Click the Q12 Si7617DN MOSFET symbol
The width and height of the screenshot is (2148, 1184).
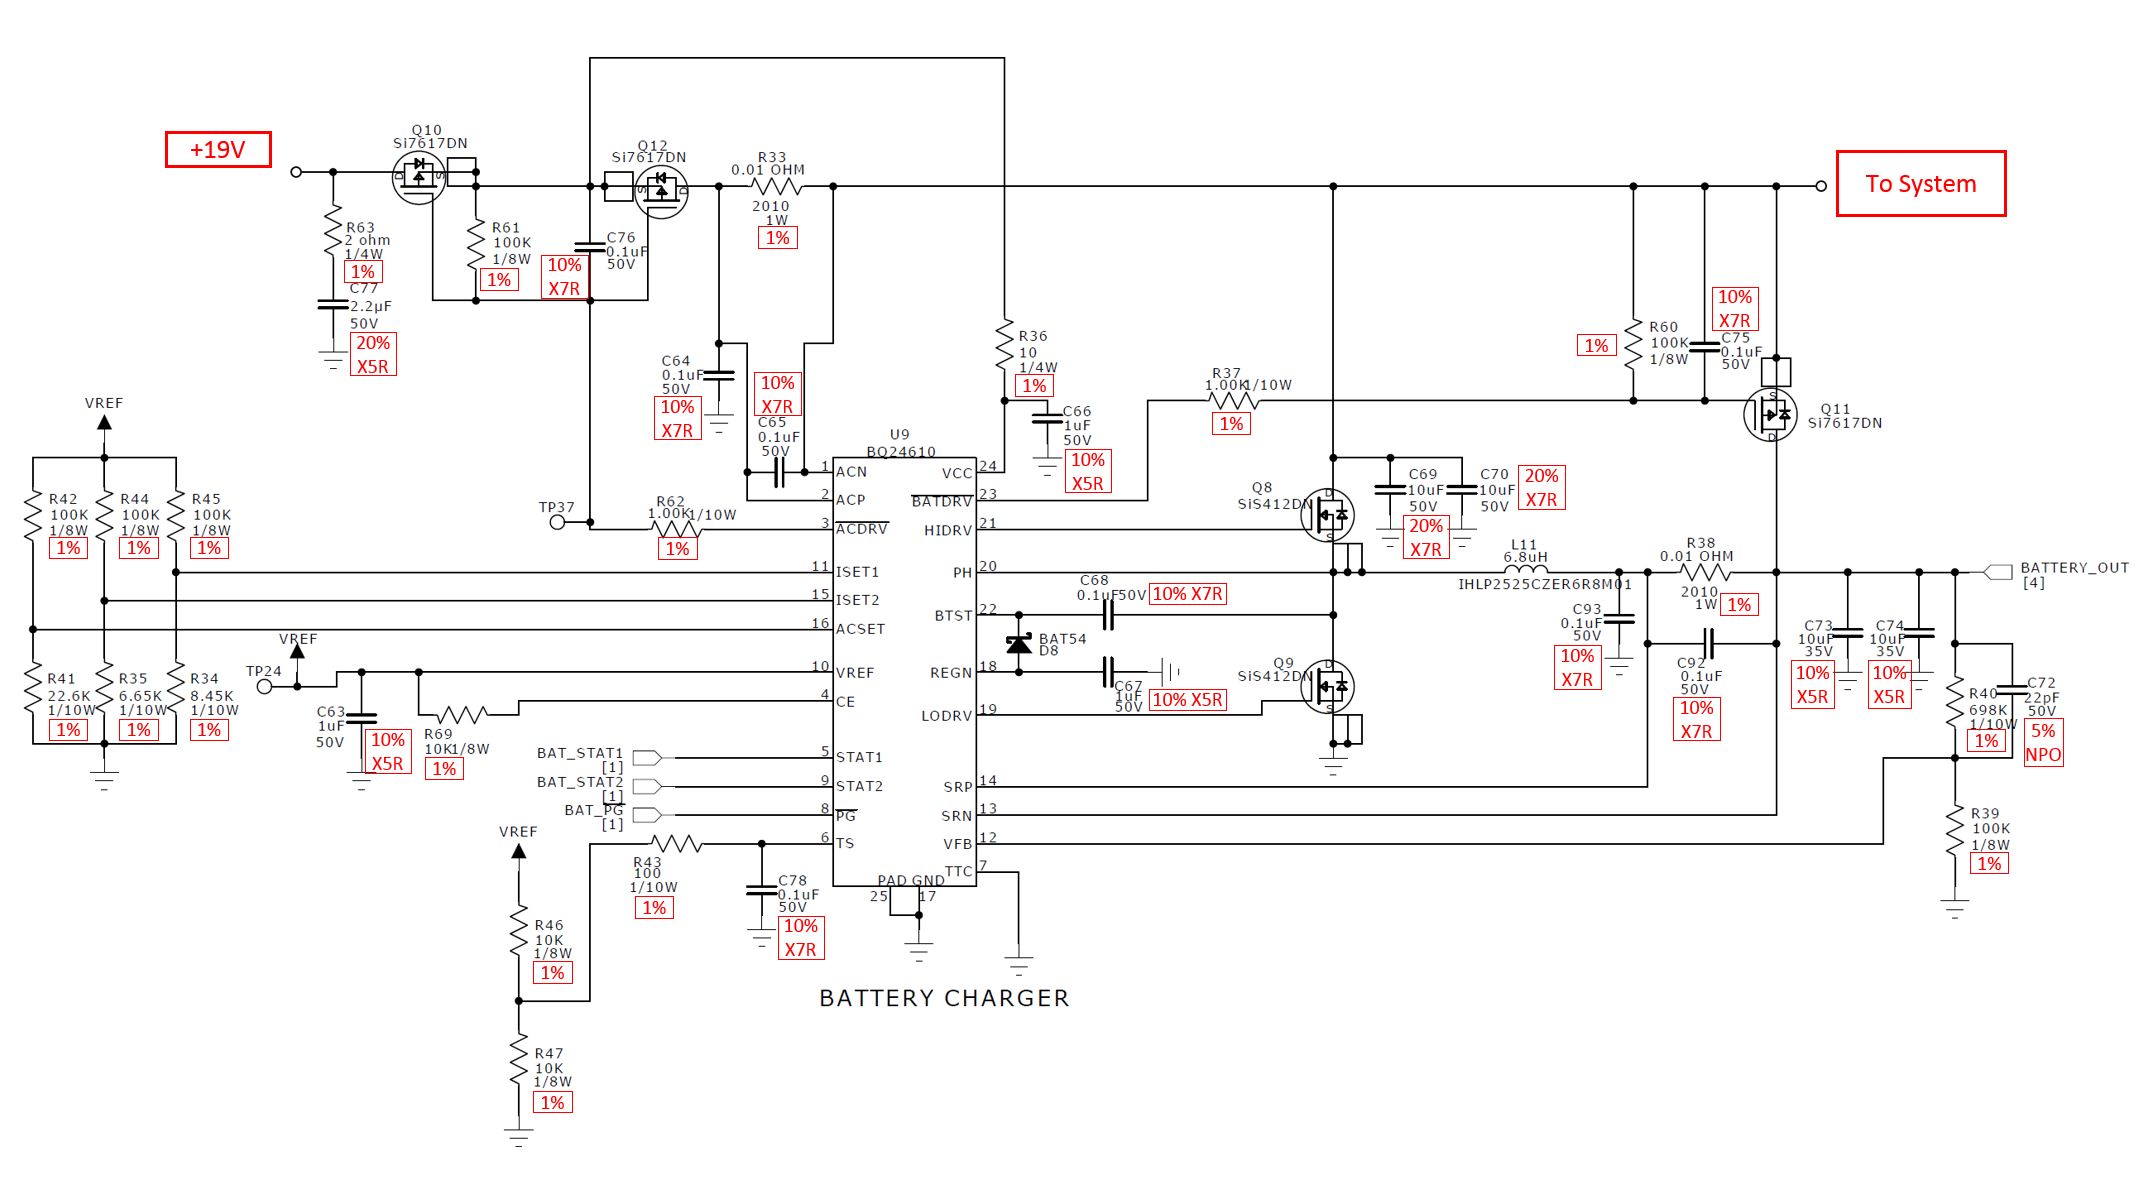[661, 191]
